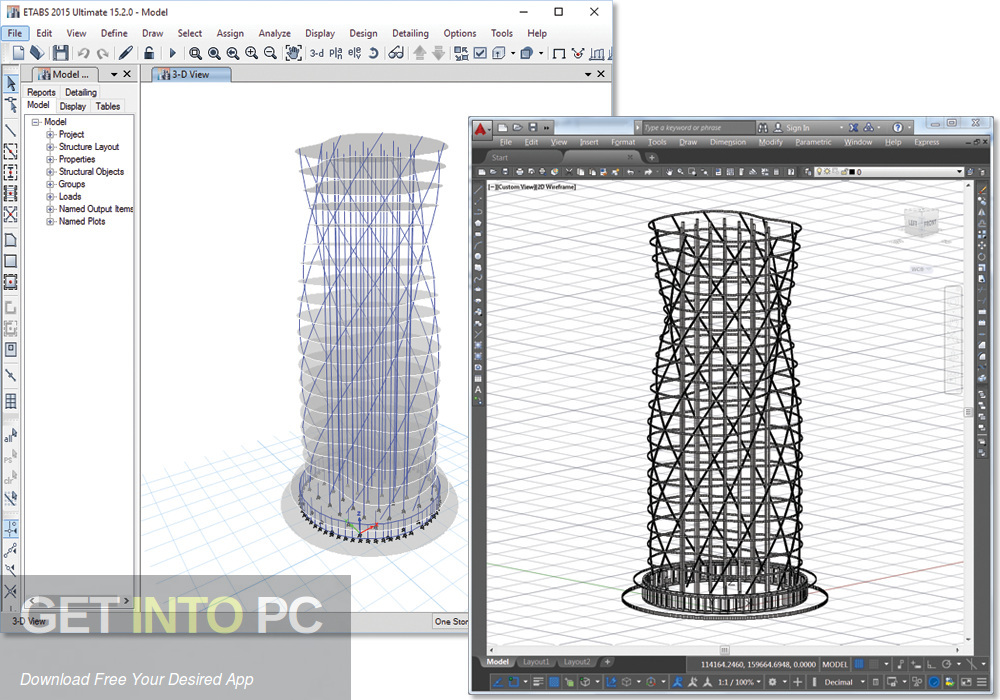
Task: Expand the Loads tree node
Action: [50, 196]
